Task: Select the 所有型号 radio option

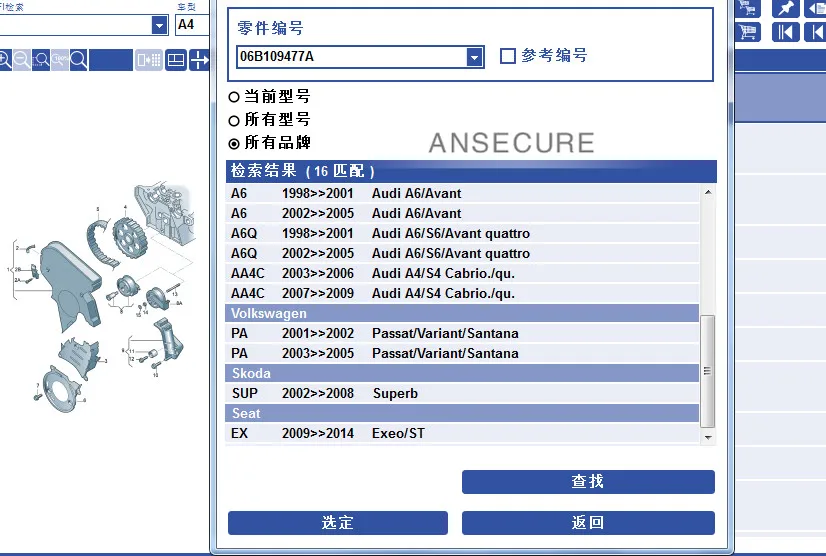Action: (234, 121)
